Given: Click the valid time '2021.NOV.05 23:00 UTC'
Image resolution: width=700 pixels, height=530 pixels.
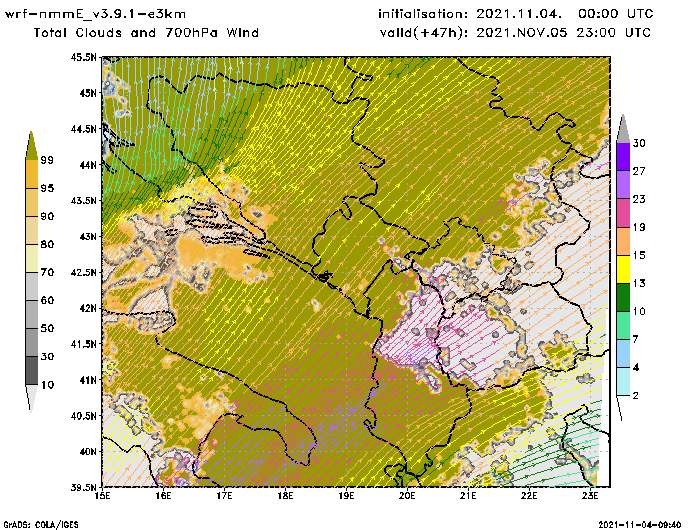Looking at the screenshot, I should click(x=563, y=33).
